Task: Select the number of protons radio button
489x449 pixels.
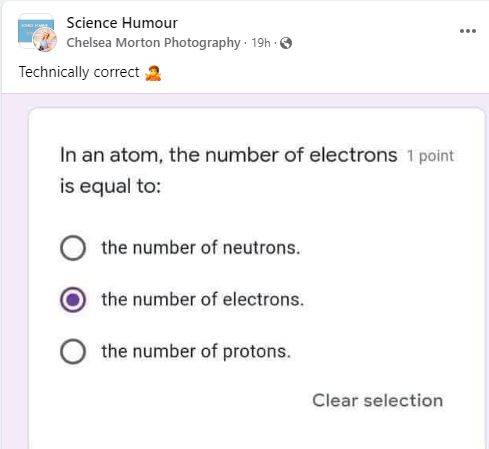Action: coord(73,351)
